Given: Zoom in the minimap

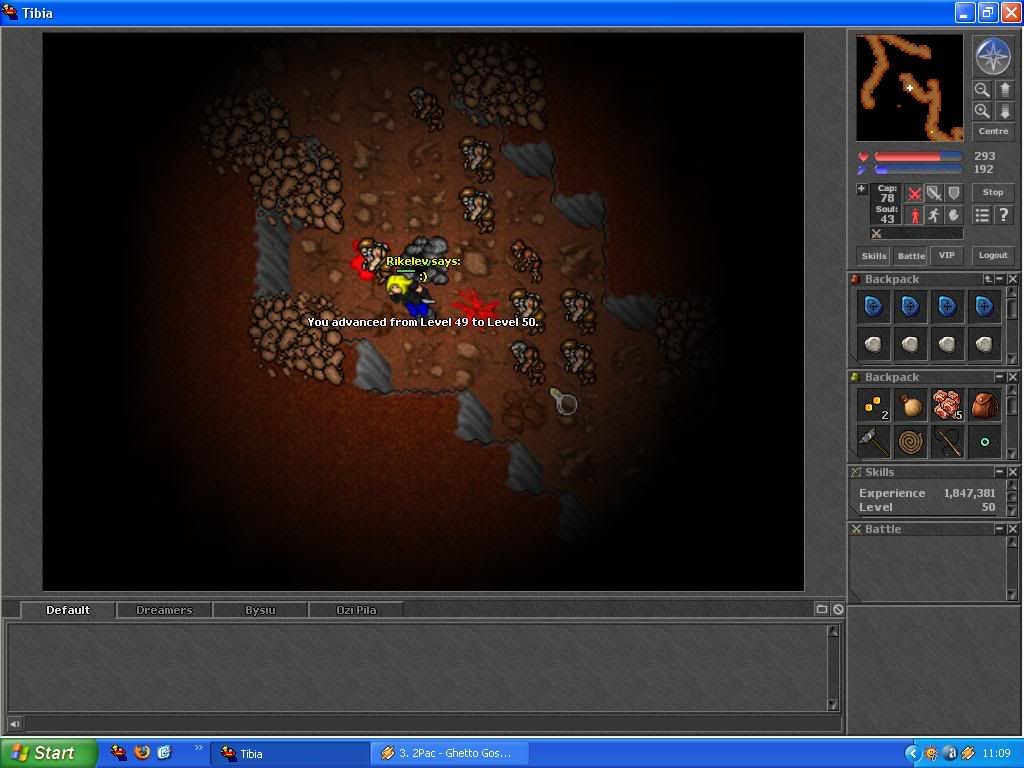Looking at the screenshot, I should coord(982,110).
